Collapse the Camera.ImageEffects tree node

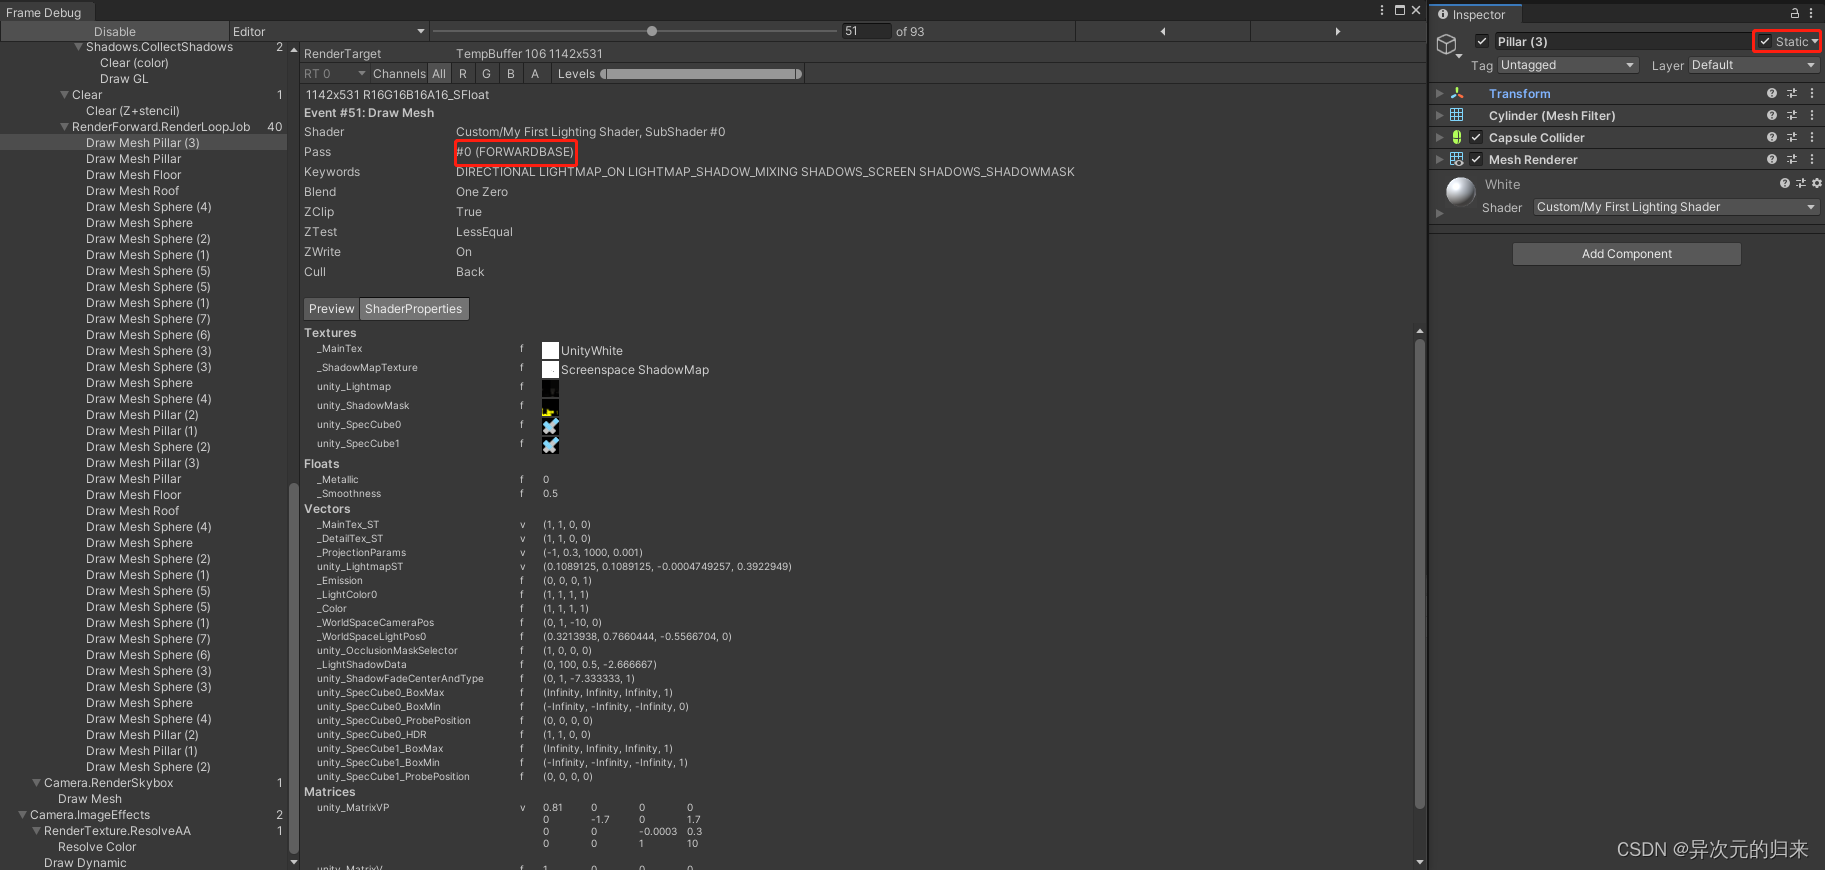(x=23, y=815)
